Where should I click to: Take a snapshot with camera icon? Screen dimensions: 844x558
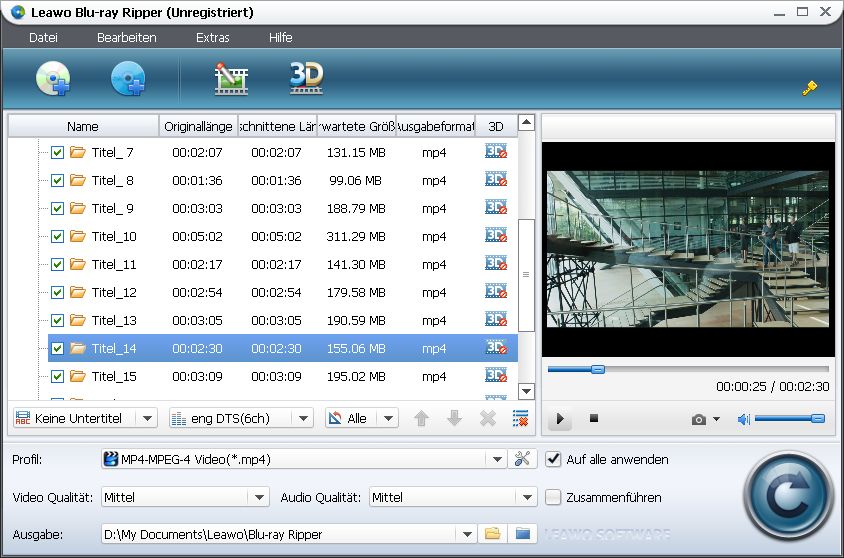click(x=699, y=419)
